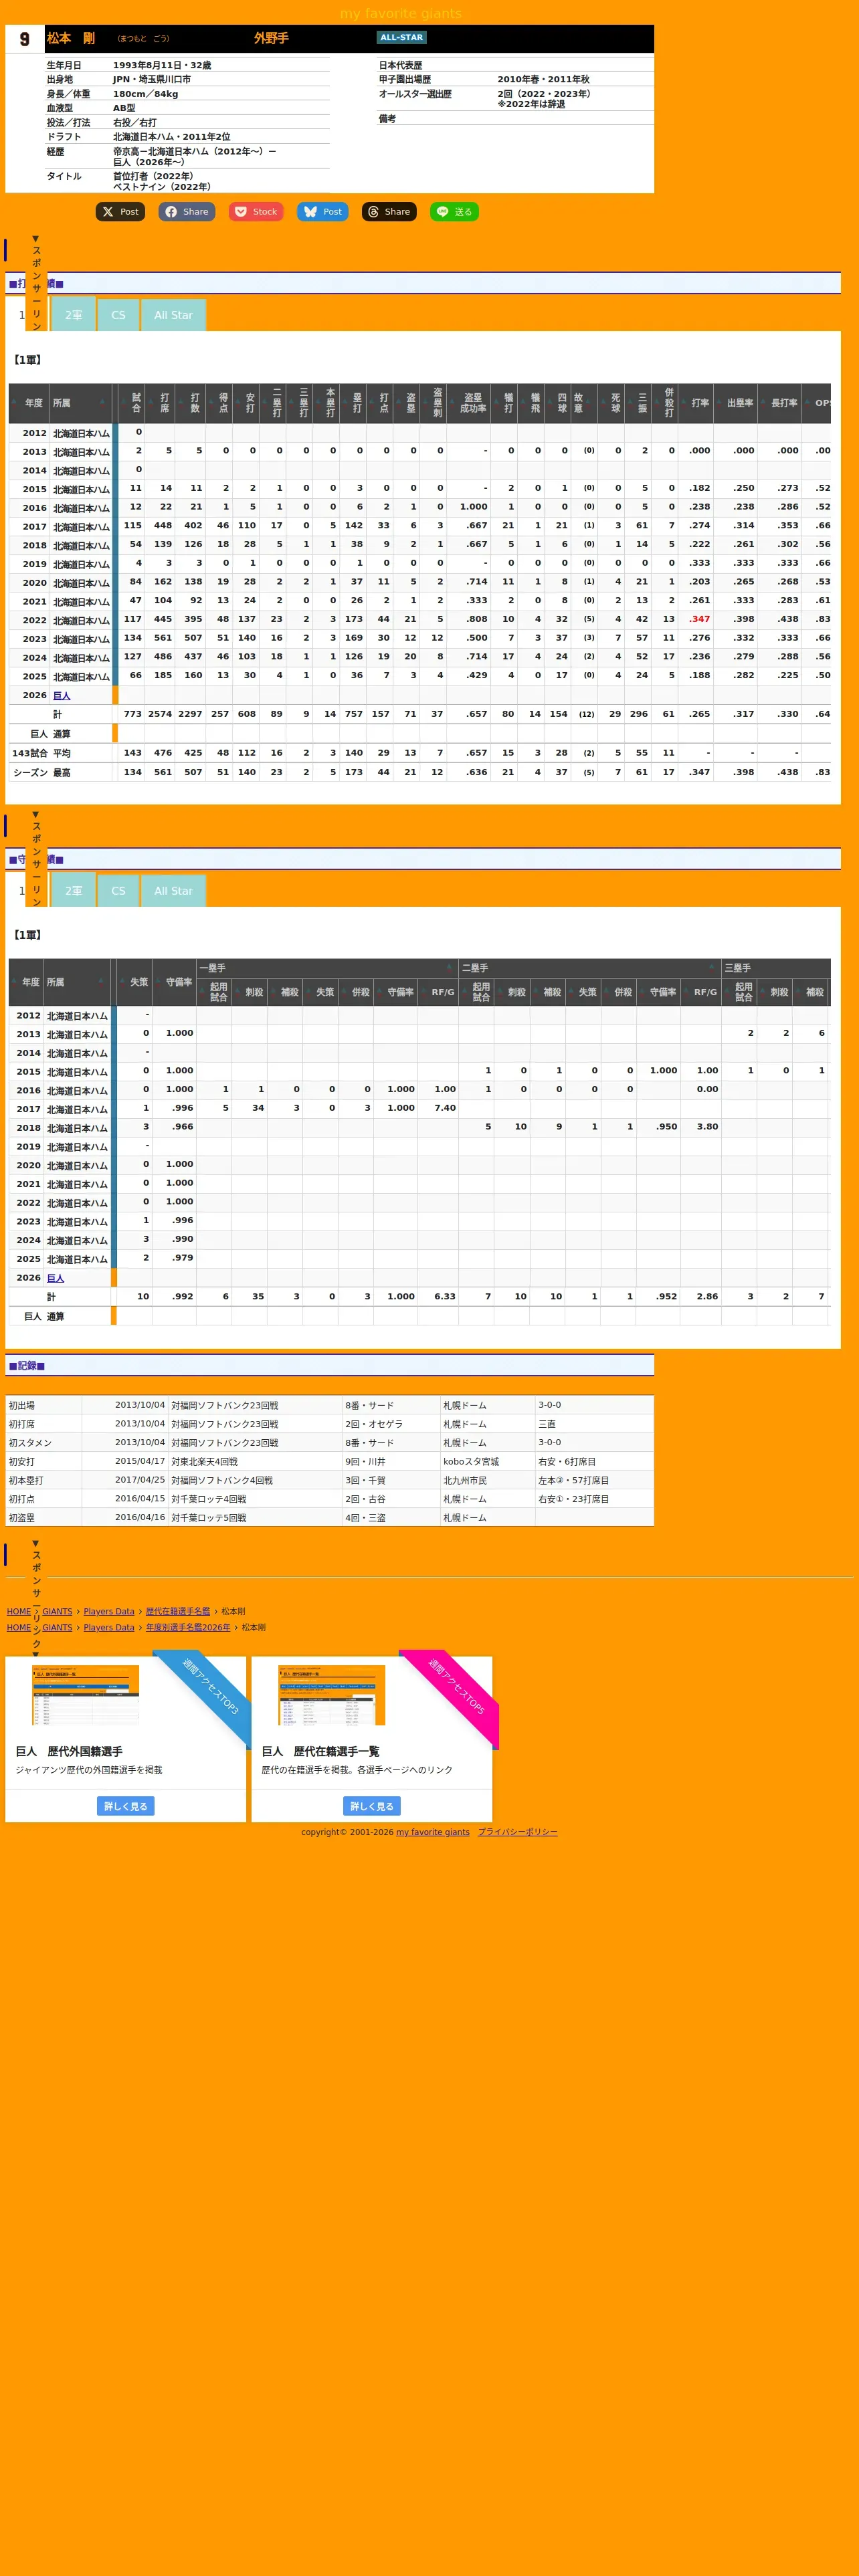The image size is (859, 2576).
Task: Select the All Star tab above the batting table
Action: point(173,315)
